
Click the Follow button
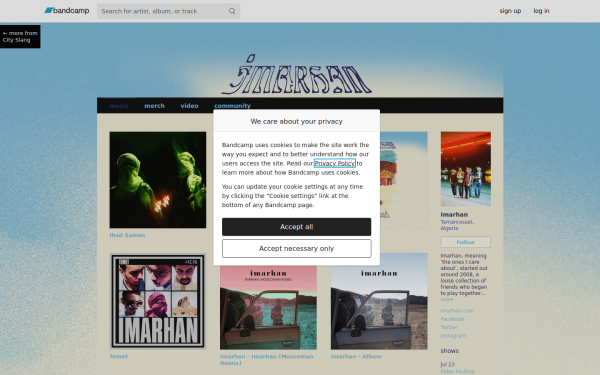466,242
